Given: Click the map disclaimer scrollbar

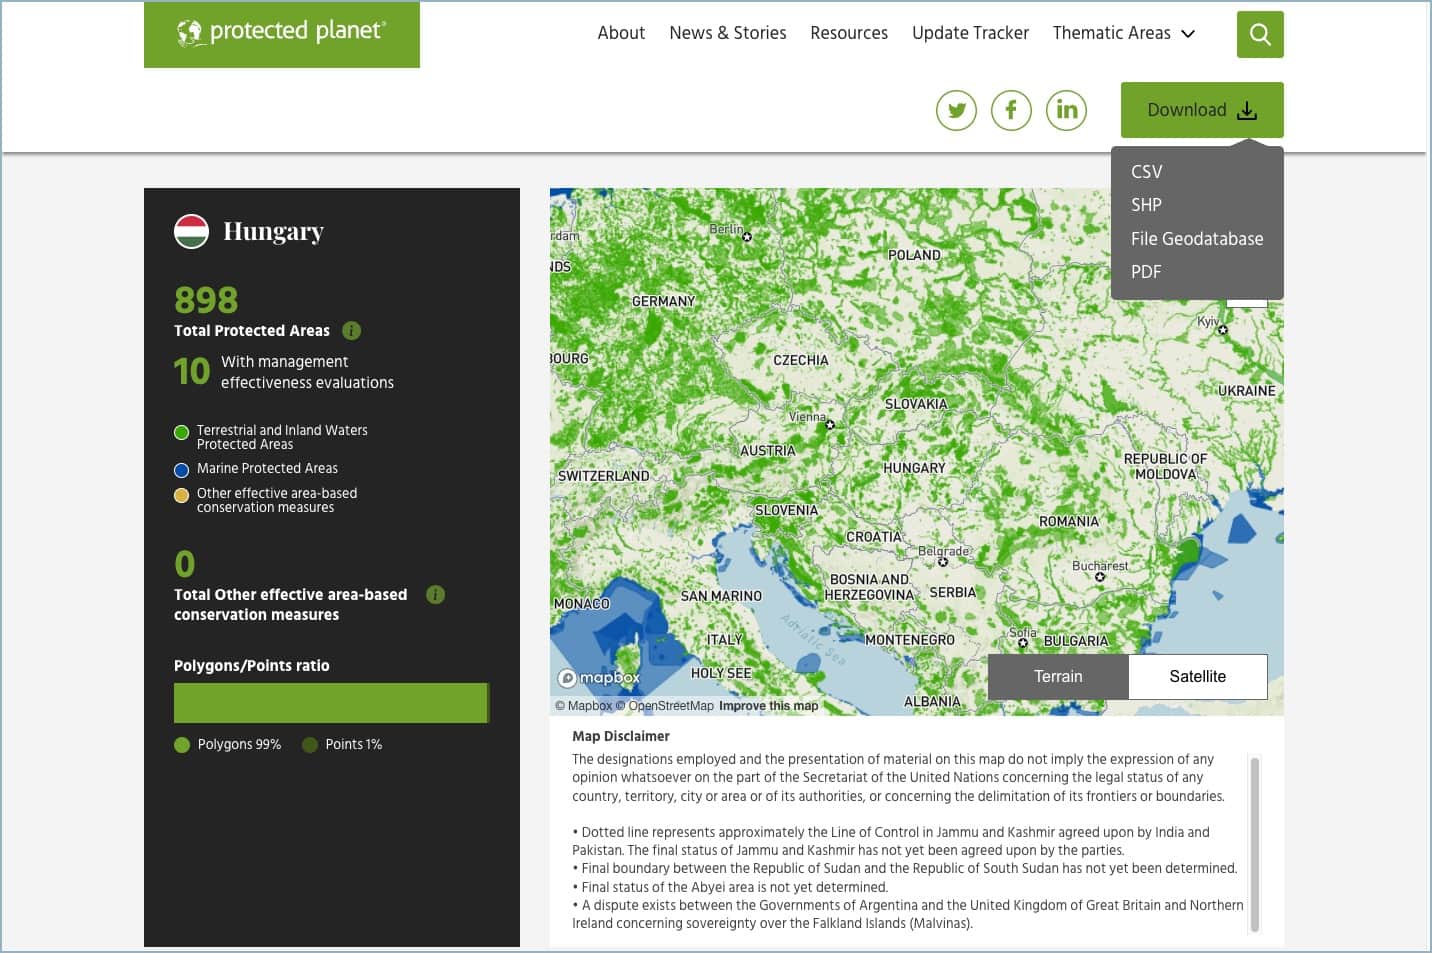Looking at the screenshot, I should coord(1254,844).
